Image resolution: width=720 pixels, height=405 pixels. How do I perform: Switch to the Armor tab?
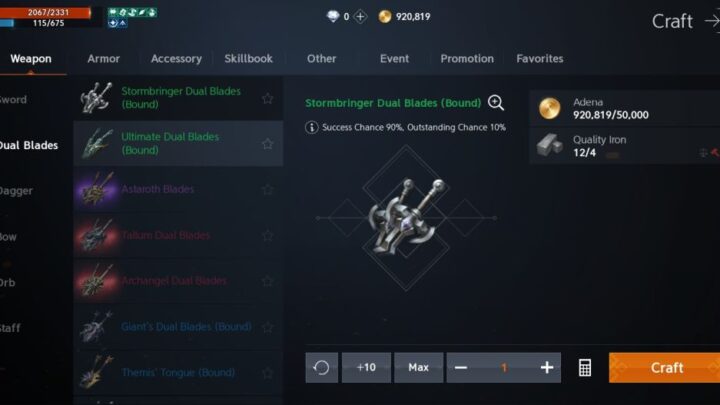point(103,59)
